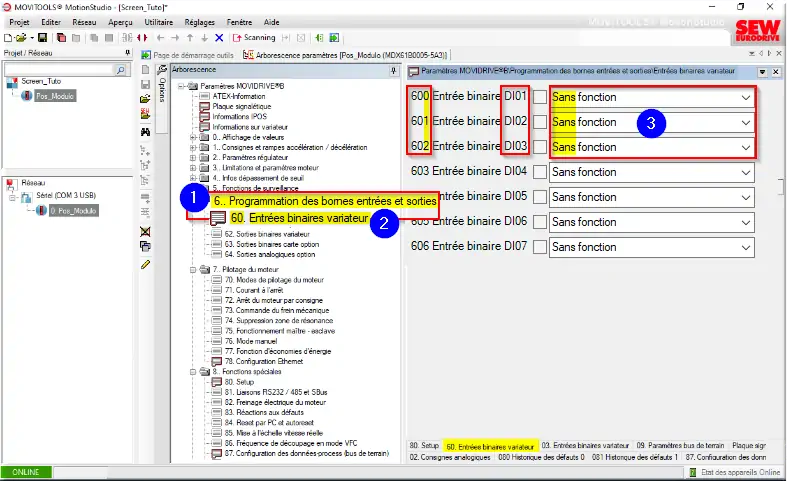Toggle checkbox for 600 Entrée binaire DI01
Screen dimensions: 787x481
540,97
